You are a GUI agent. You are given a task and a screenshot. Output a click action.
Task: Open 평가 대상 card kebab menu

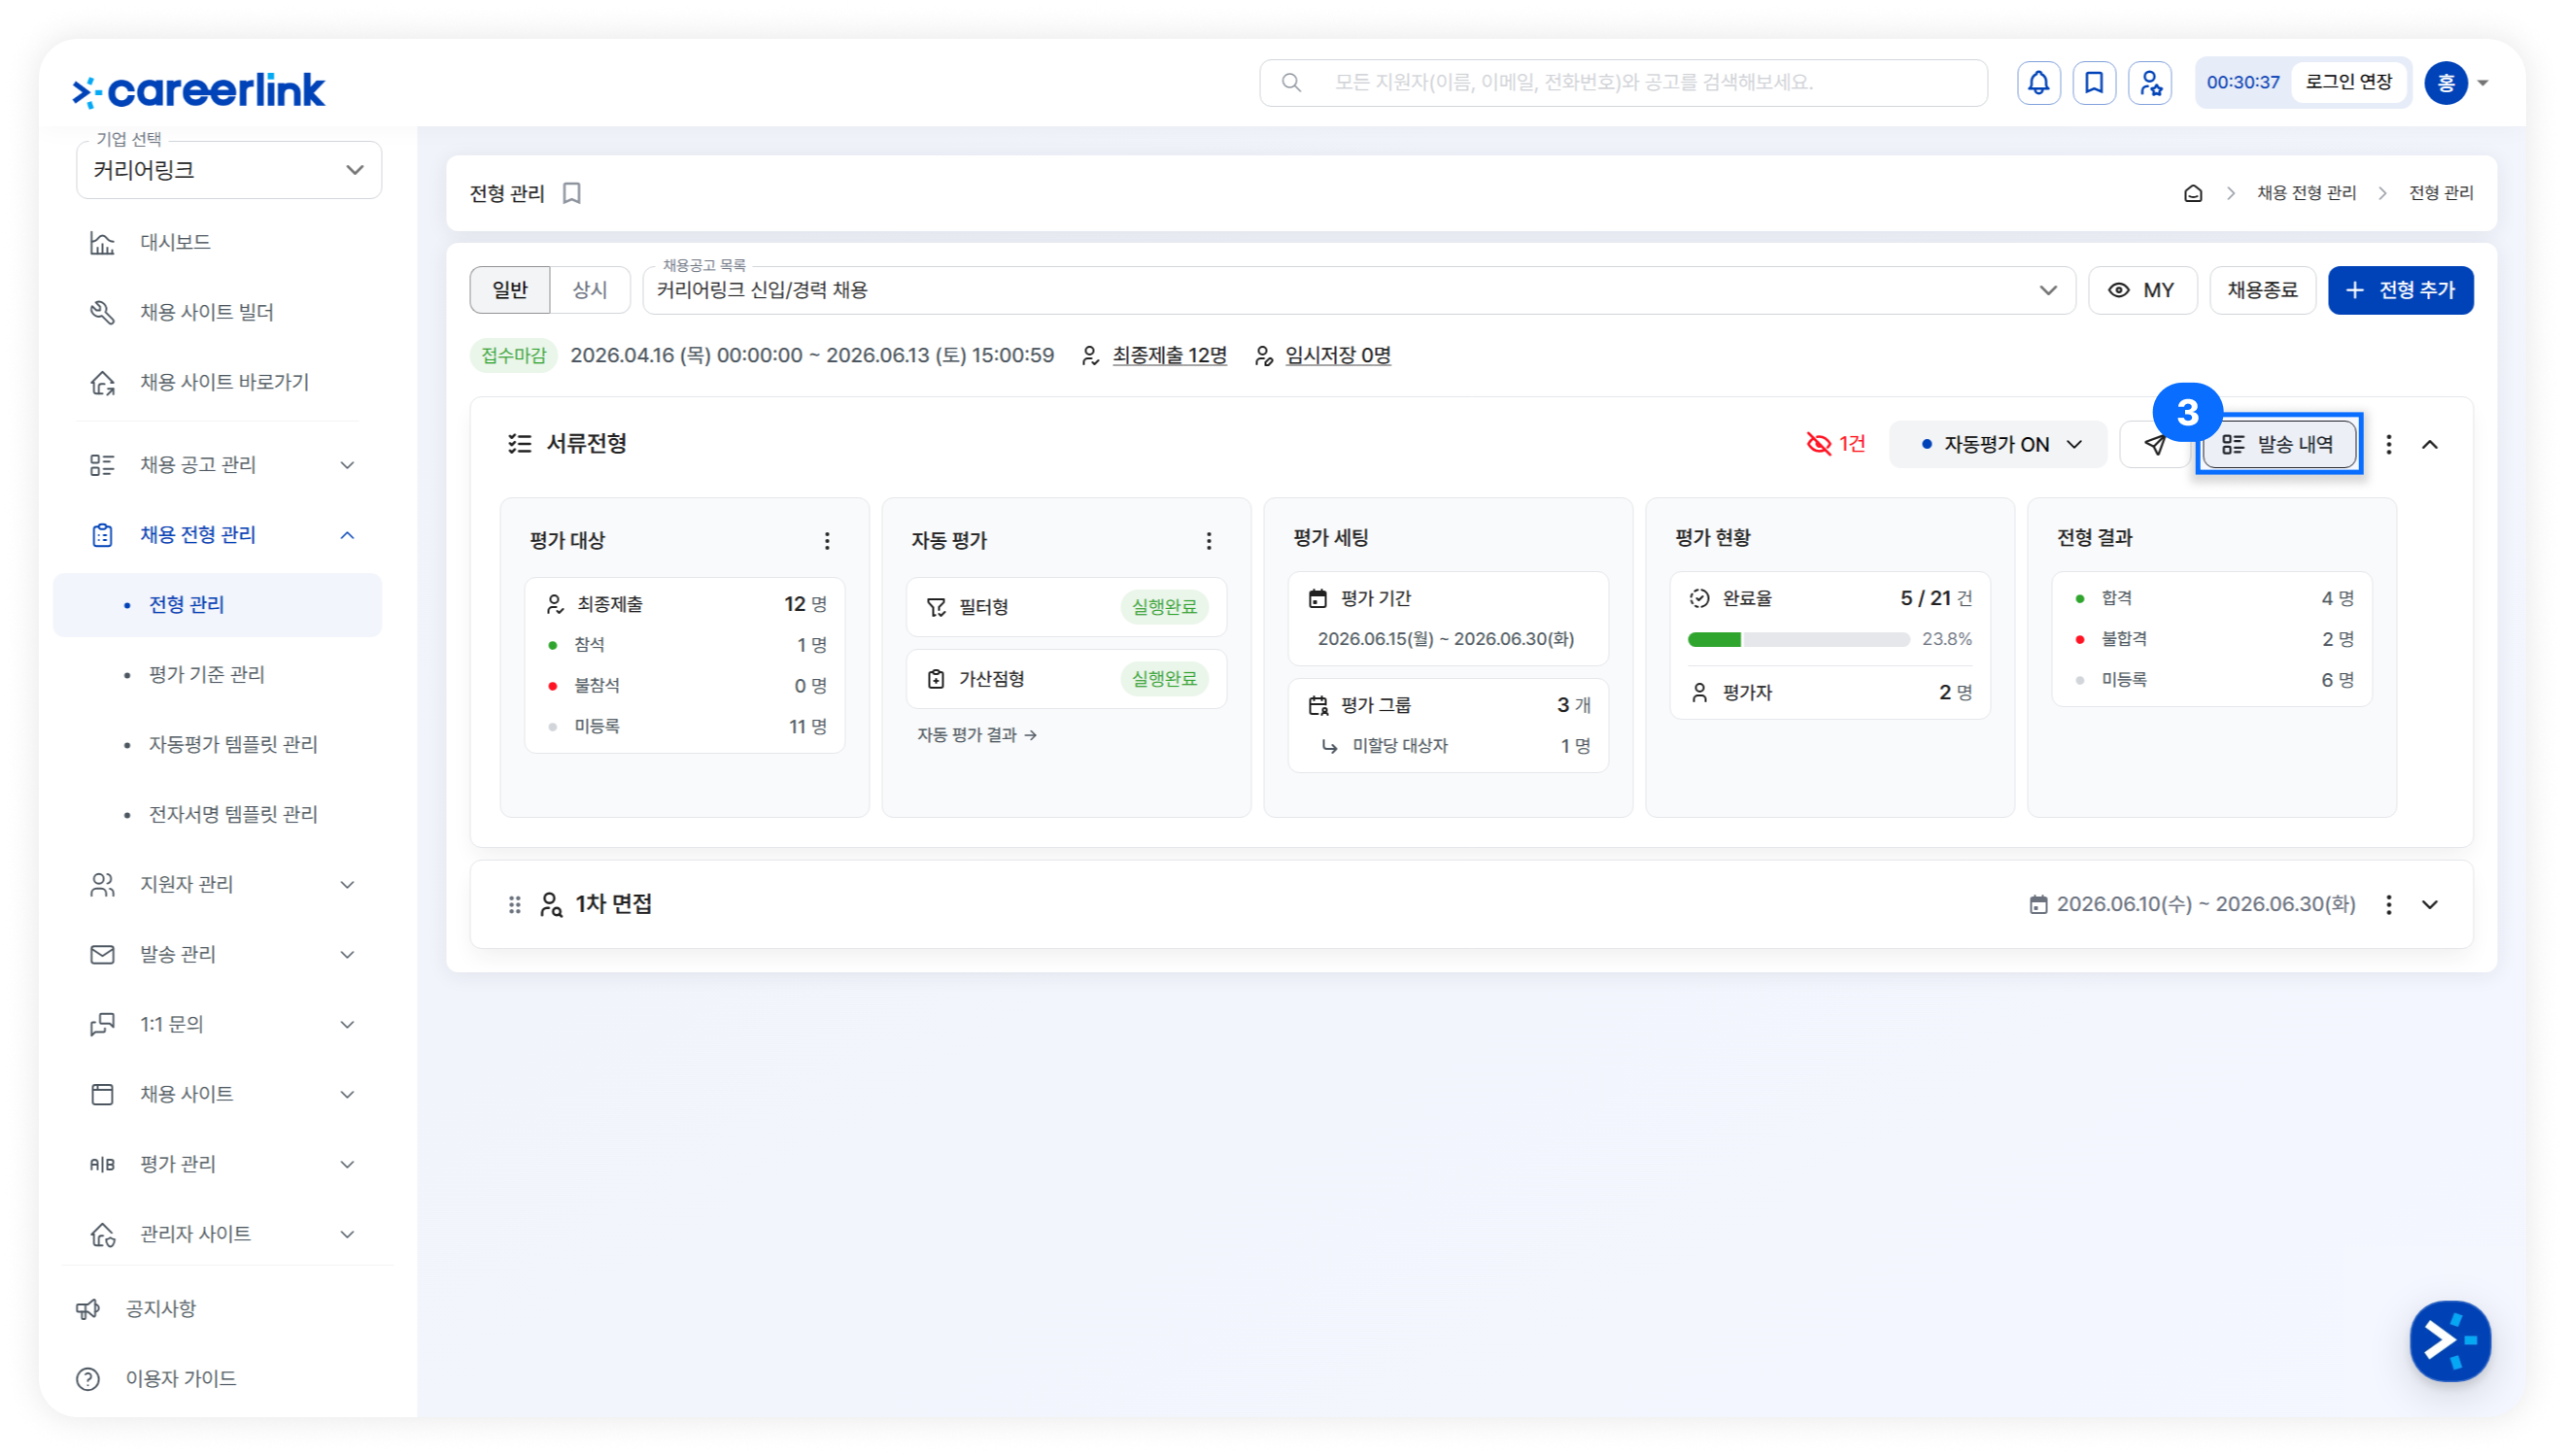(827, 541)
